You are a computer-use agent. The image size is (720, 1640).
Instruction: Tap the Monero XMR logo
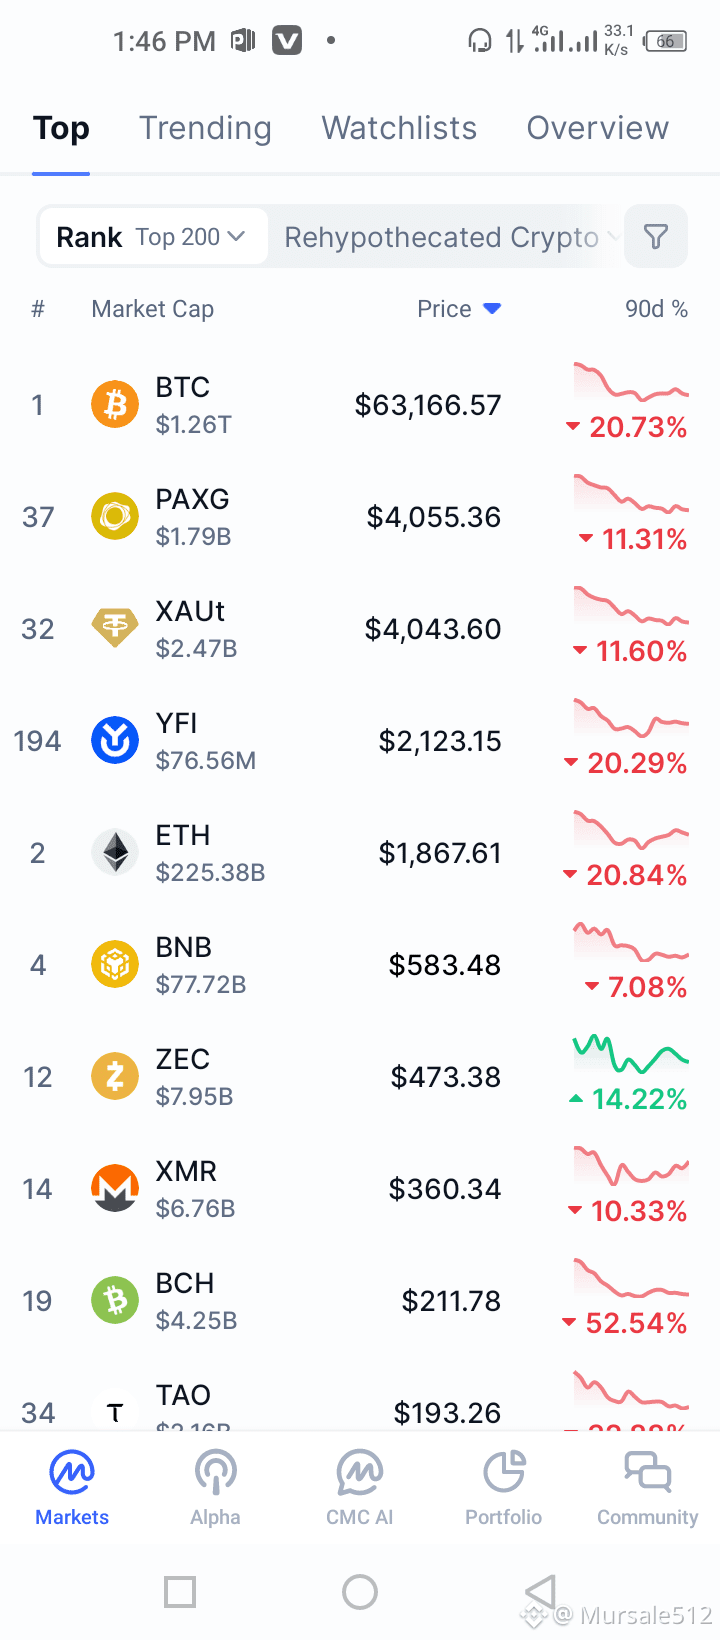[115, 1189]
